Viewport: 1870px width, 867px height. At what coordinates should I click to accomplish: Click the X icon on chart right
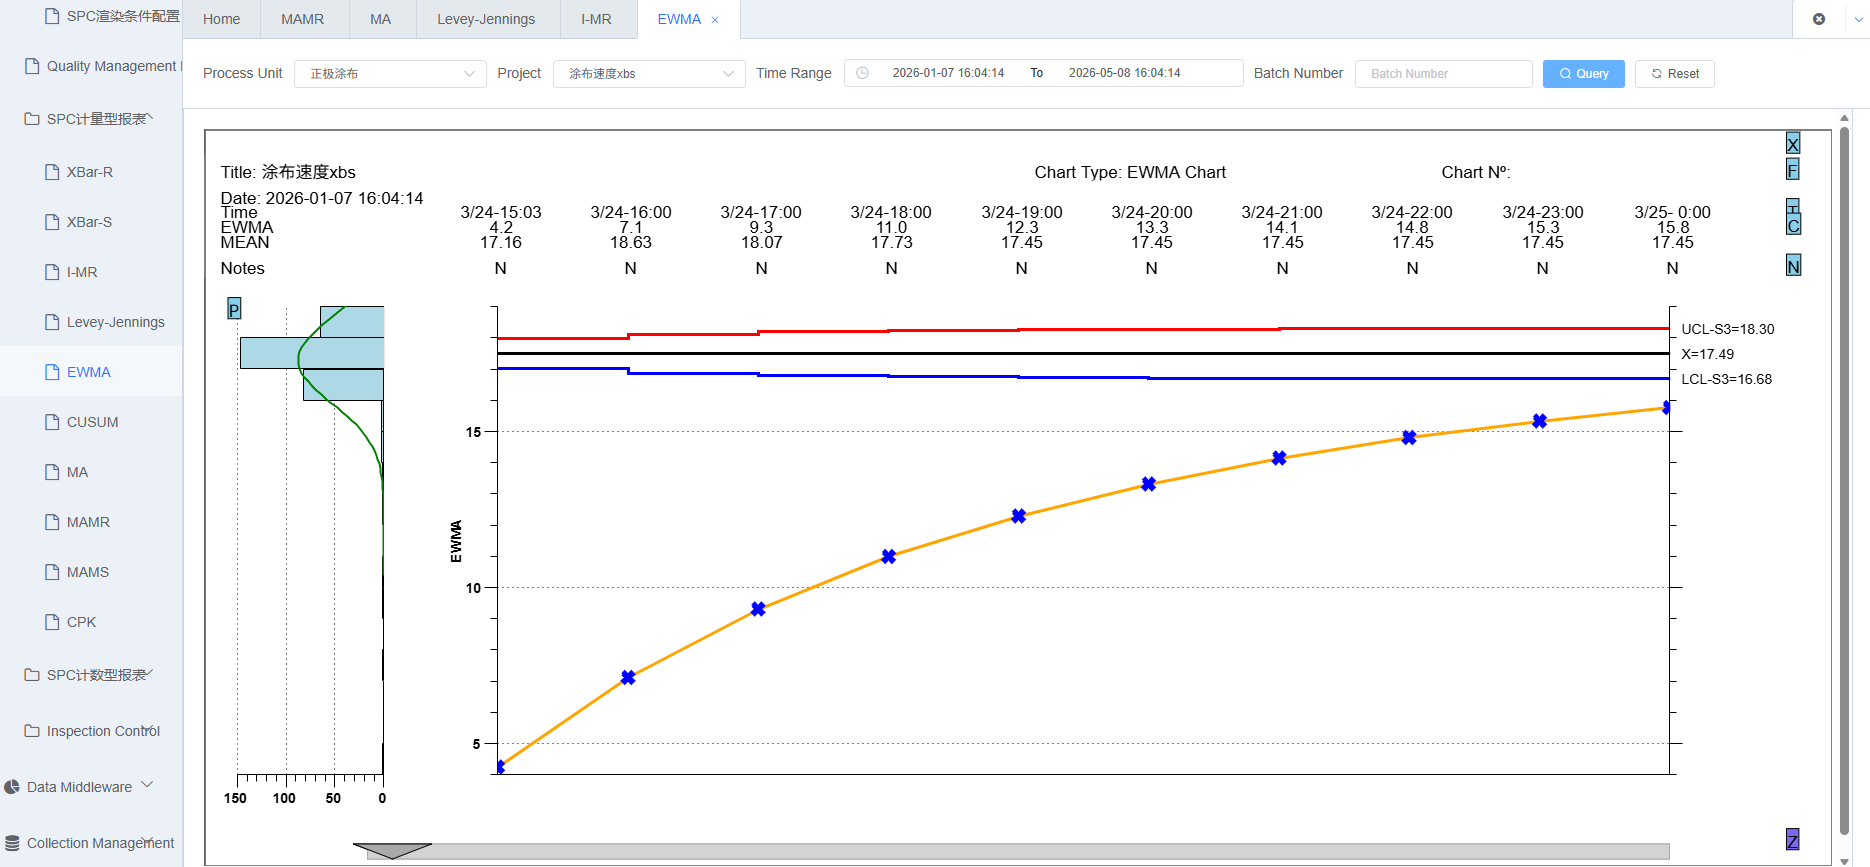[x=1793, y=144]
